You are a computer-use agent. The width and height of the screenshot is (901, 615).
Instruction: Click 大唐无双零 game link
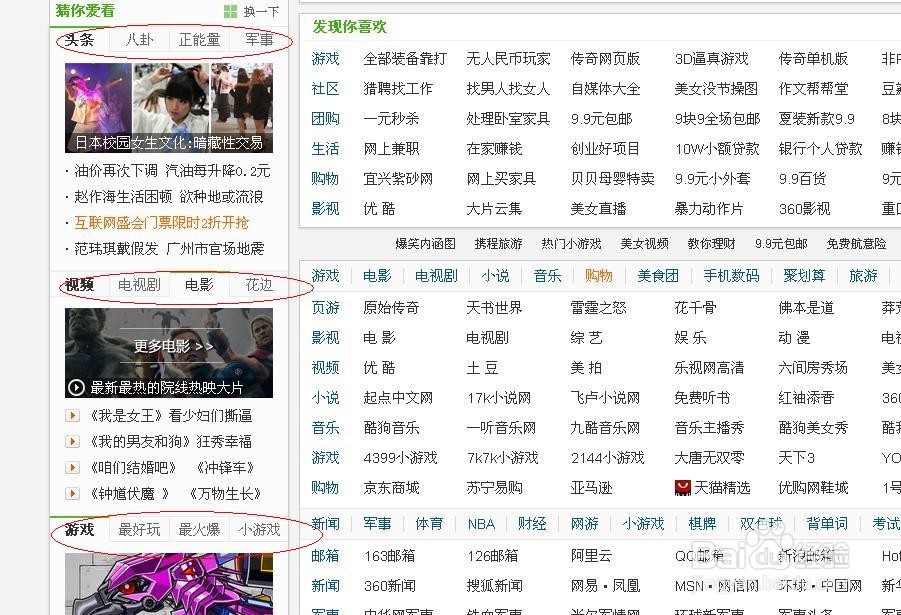point(709,458)
